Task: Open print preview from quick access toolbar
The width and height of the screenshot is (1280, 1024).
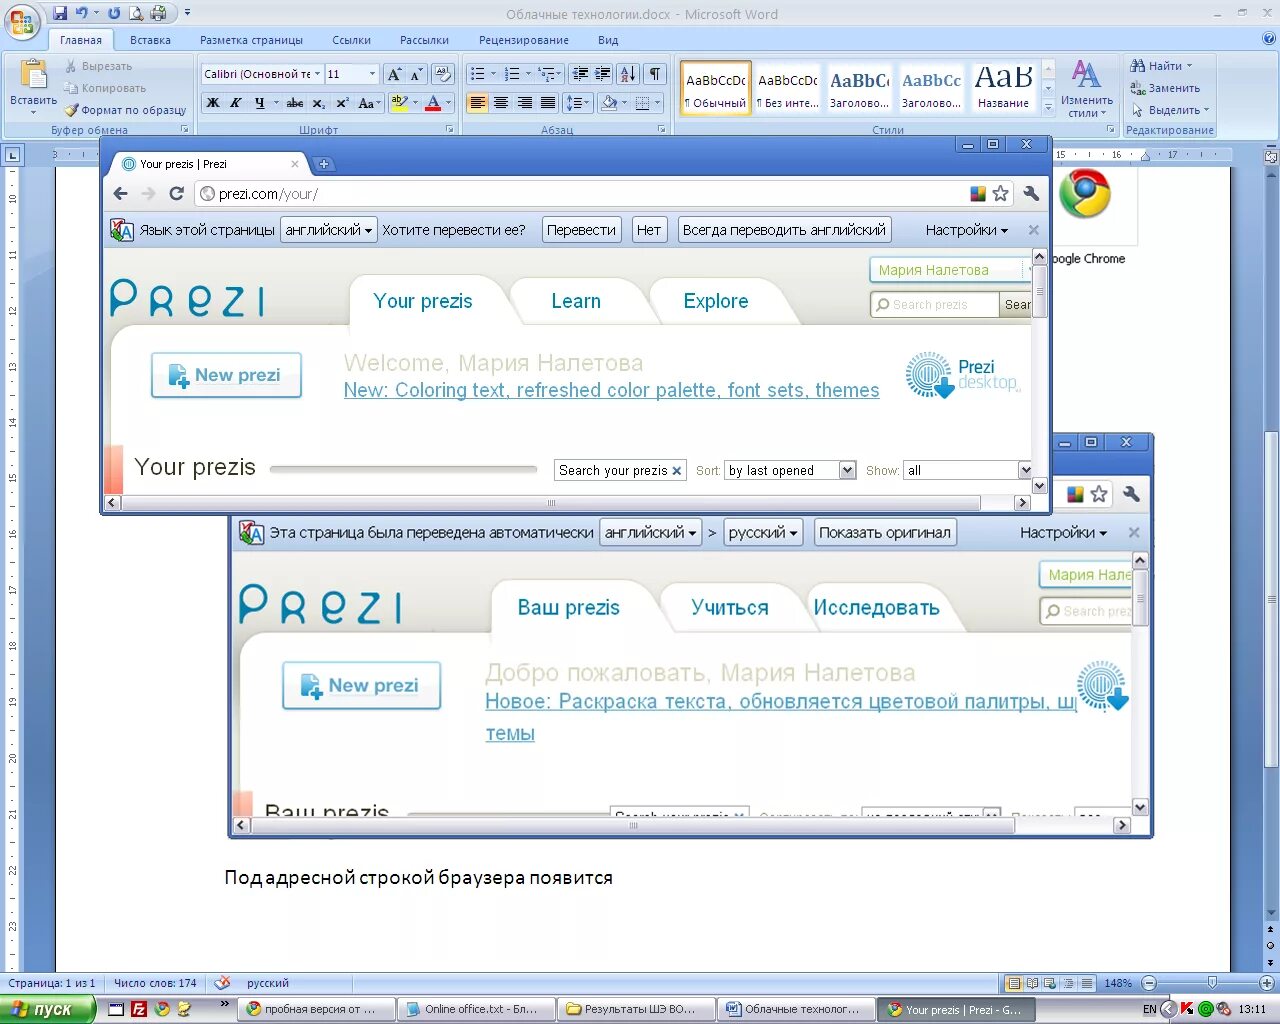Action: point(136,13)
